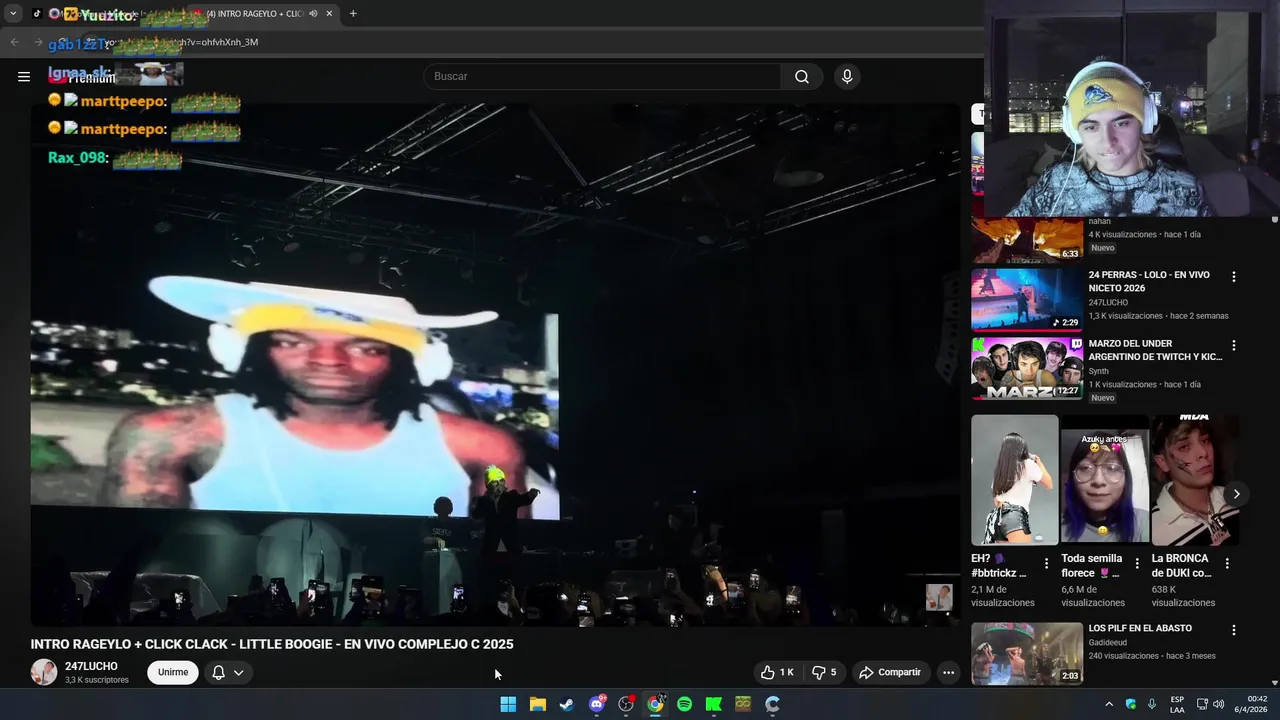Open Discord from the taskbar

tap(597, 704)
